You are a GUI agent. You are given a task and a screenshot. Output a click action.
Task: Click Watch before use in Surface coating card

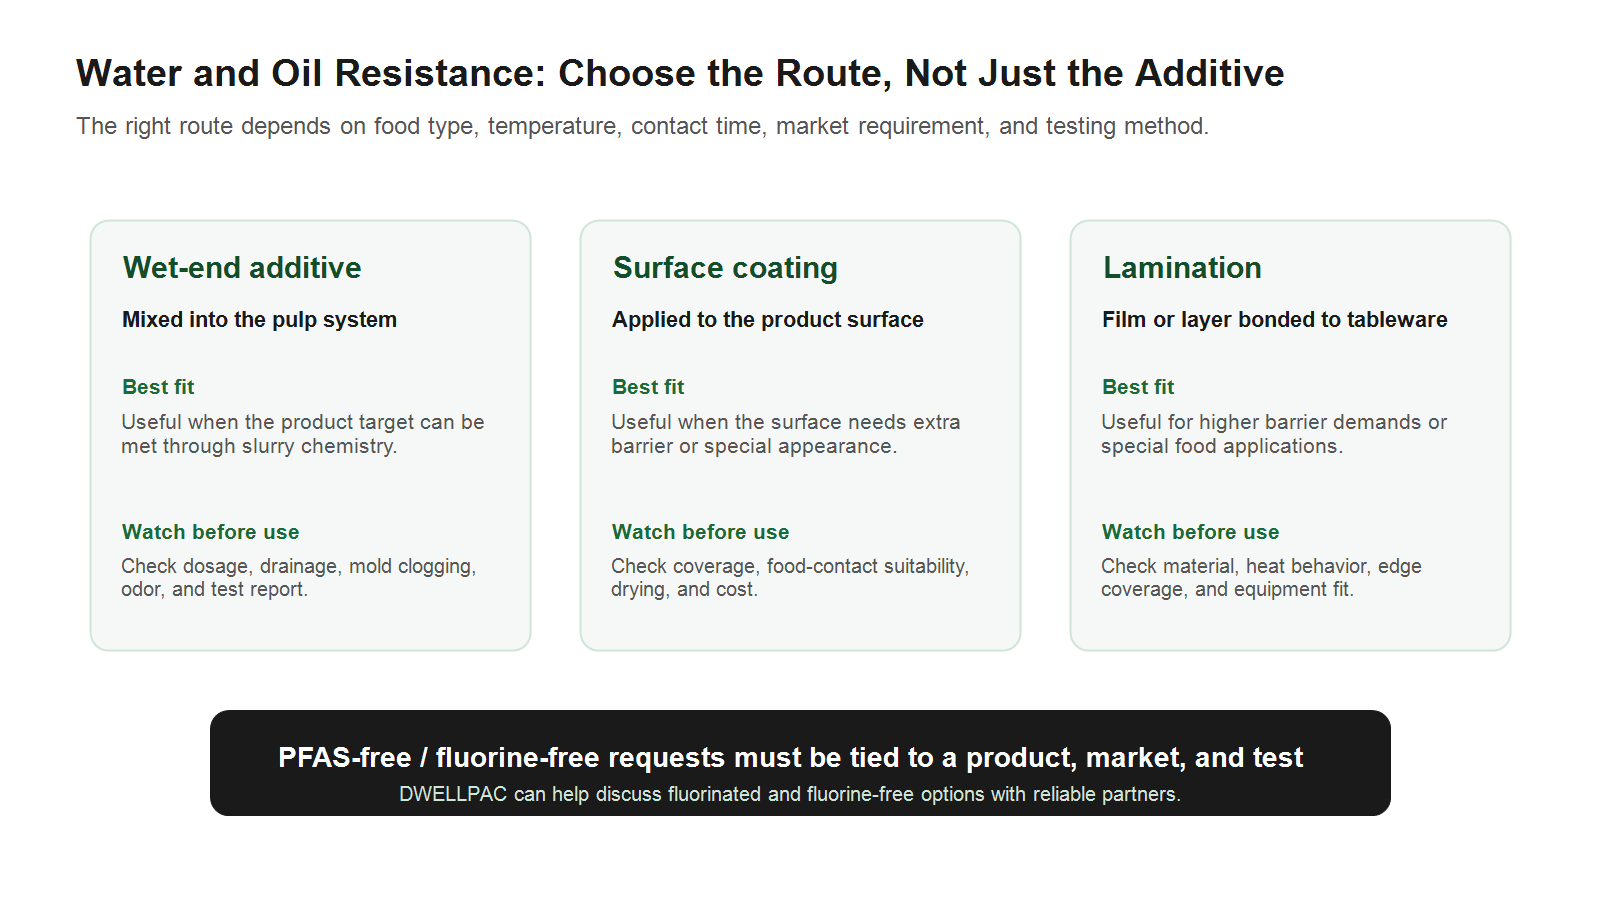click(x=700, y=532)
